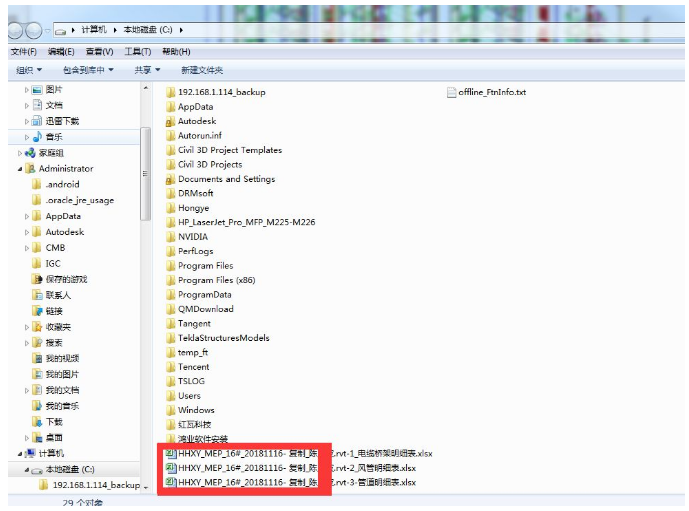Open the 帮助(H) menu
This screenshot has height=511, width=689.
click(x=176, y=52)
